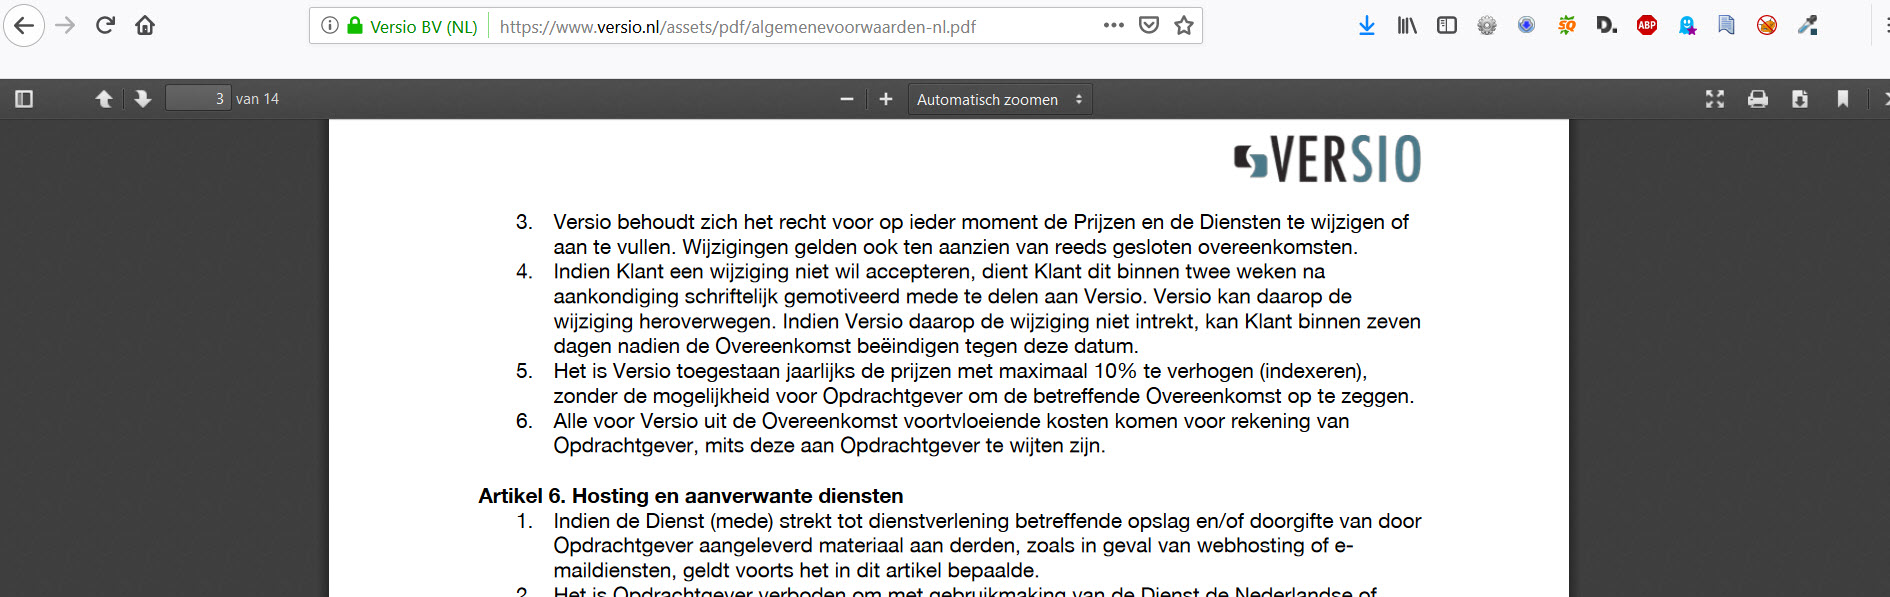The image size is (1890, 597).
Task: Click the Versio BV (NL) certificate label
Action: click(424, 27)
